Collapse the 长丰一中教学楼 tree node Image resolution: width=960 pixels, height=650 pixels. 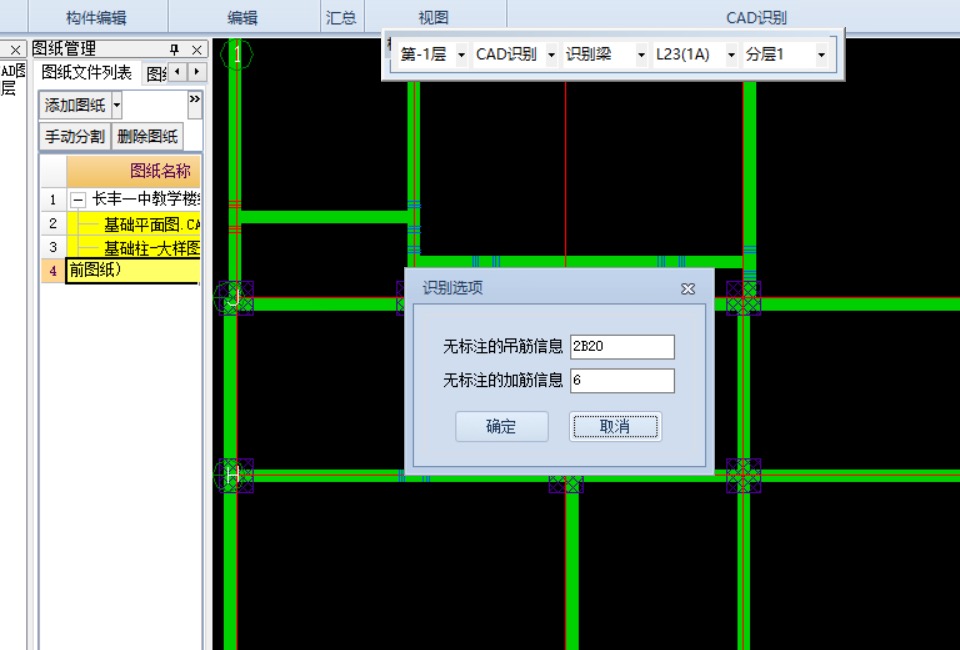coord(78,200)
